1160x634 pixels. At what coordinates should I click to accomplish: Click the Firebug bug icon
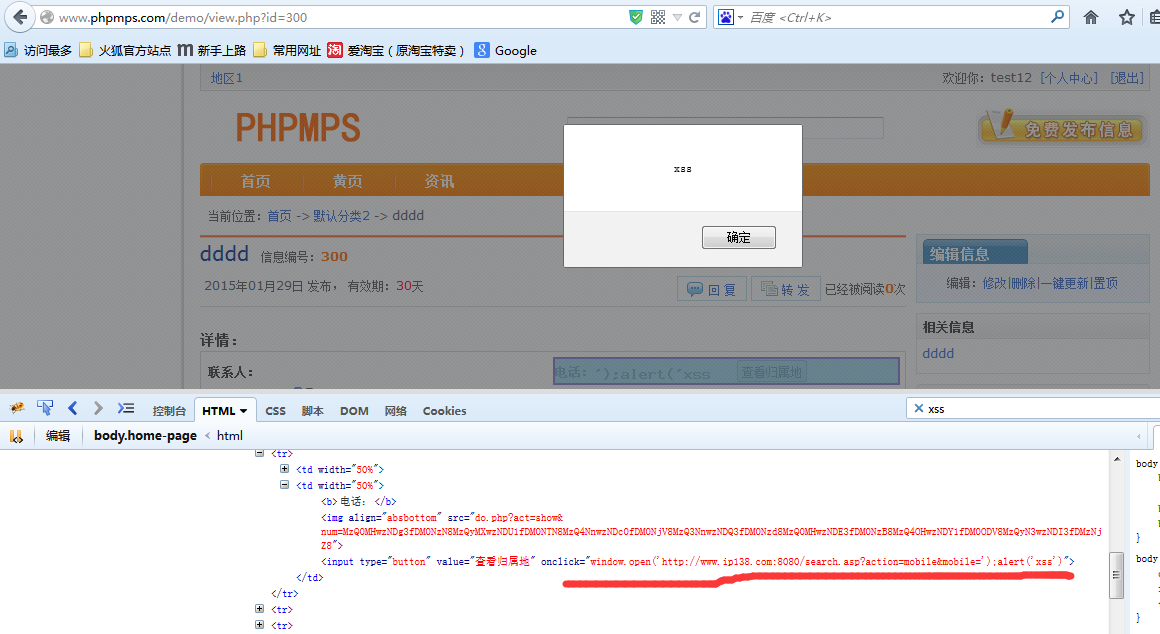tap(17, 408)
